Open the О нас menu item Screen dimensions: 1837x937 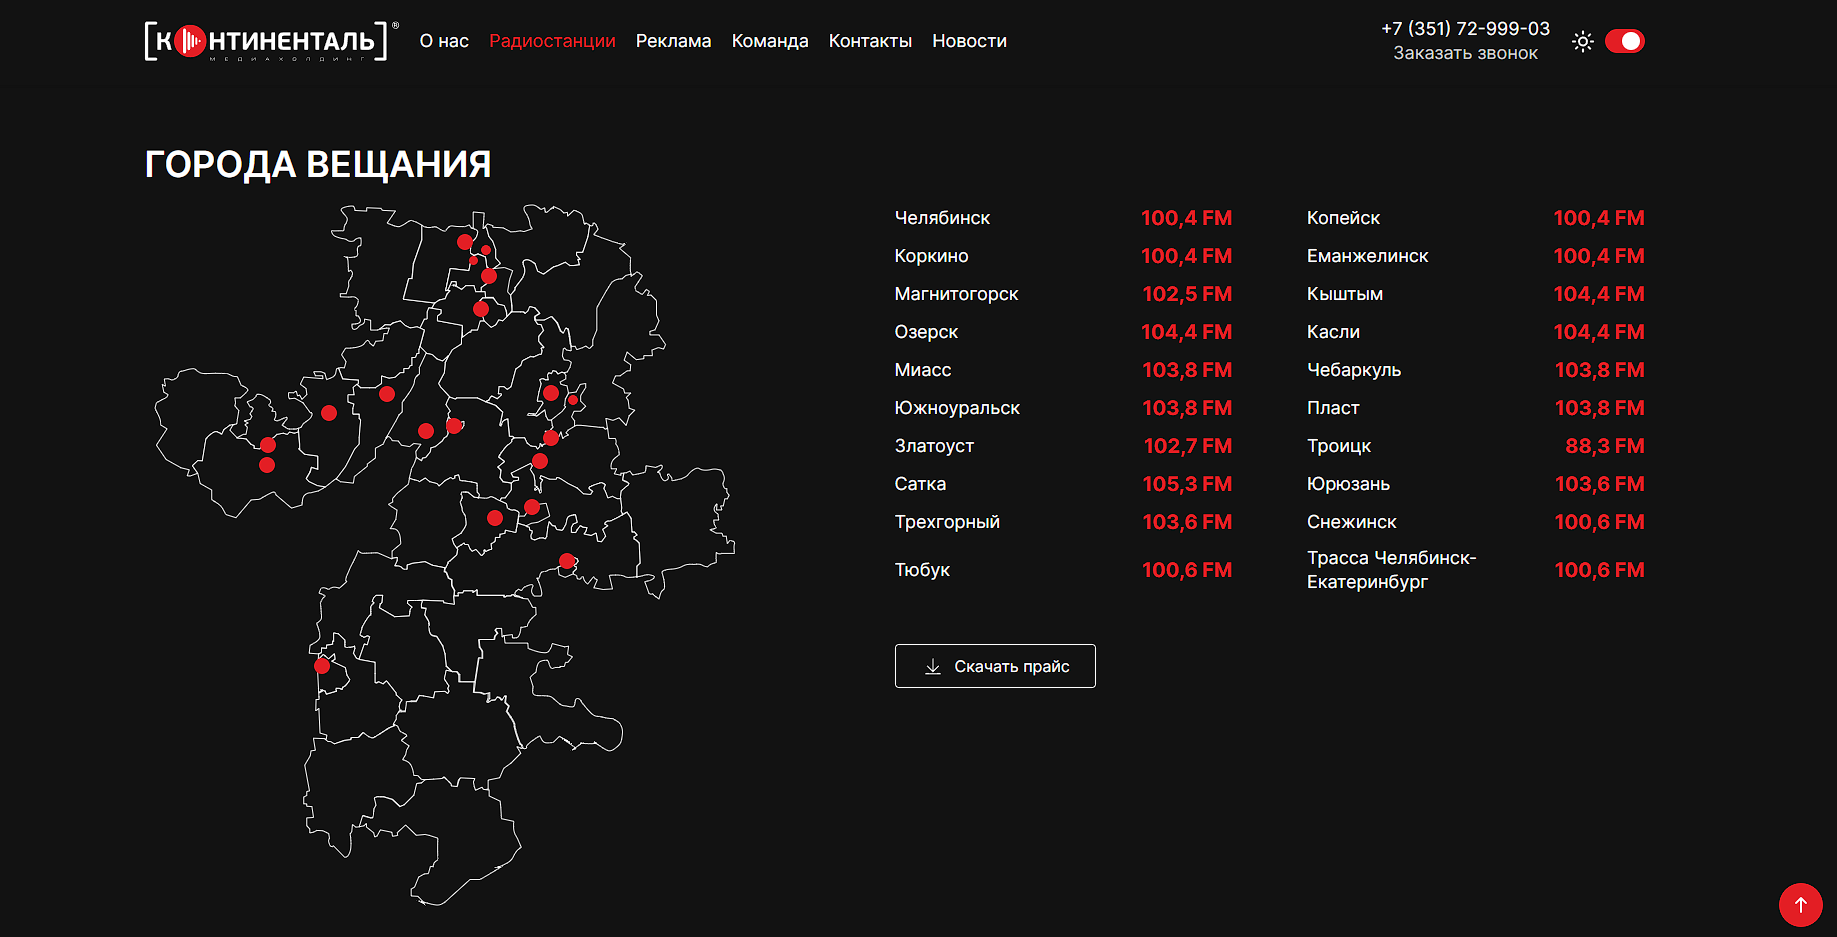tap(444, 41)
